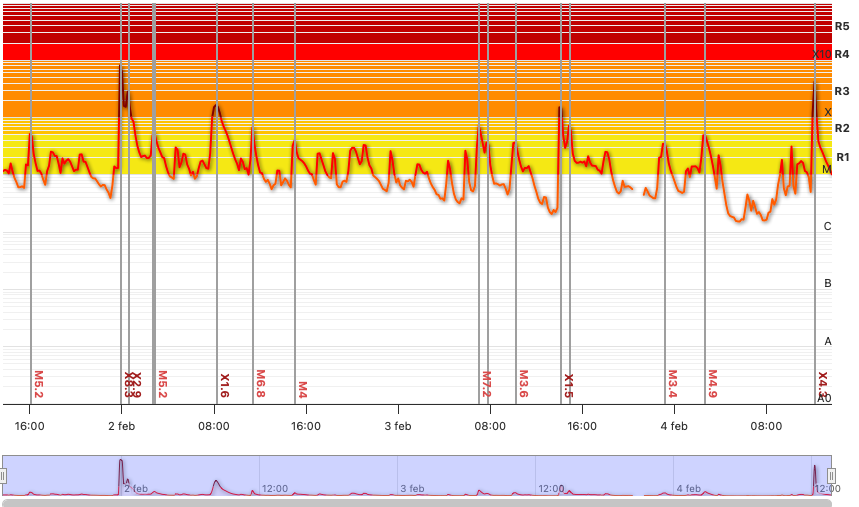Click the M3.6 flare marker label
Image resolution: width=859 pixels, height=507 pixels.
pos(523,384)
